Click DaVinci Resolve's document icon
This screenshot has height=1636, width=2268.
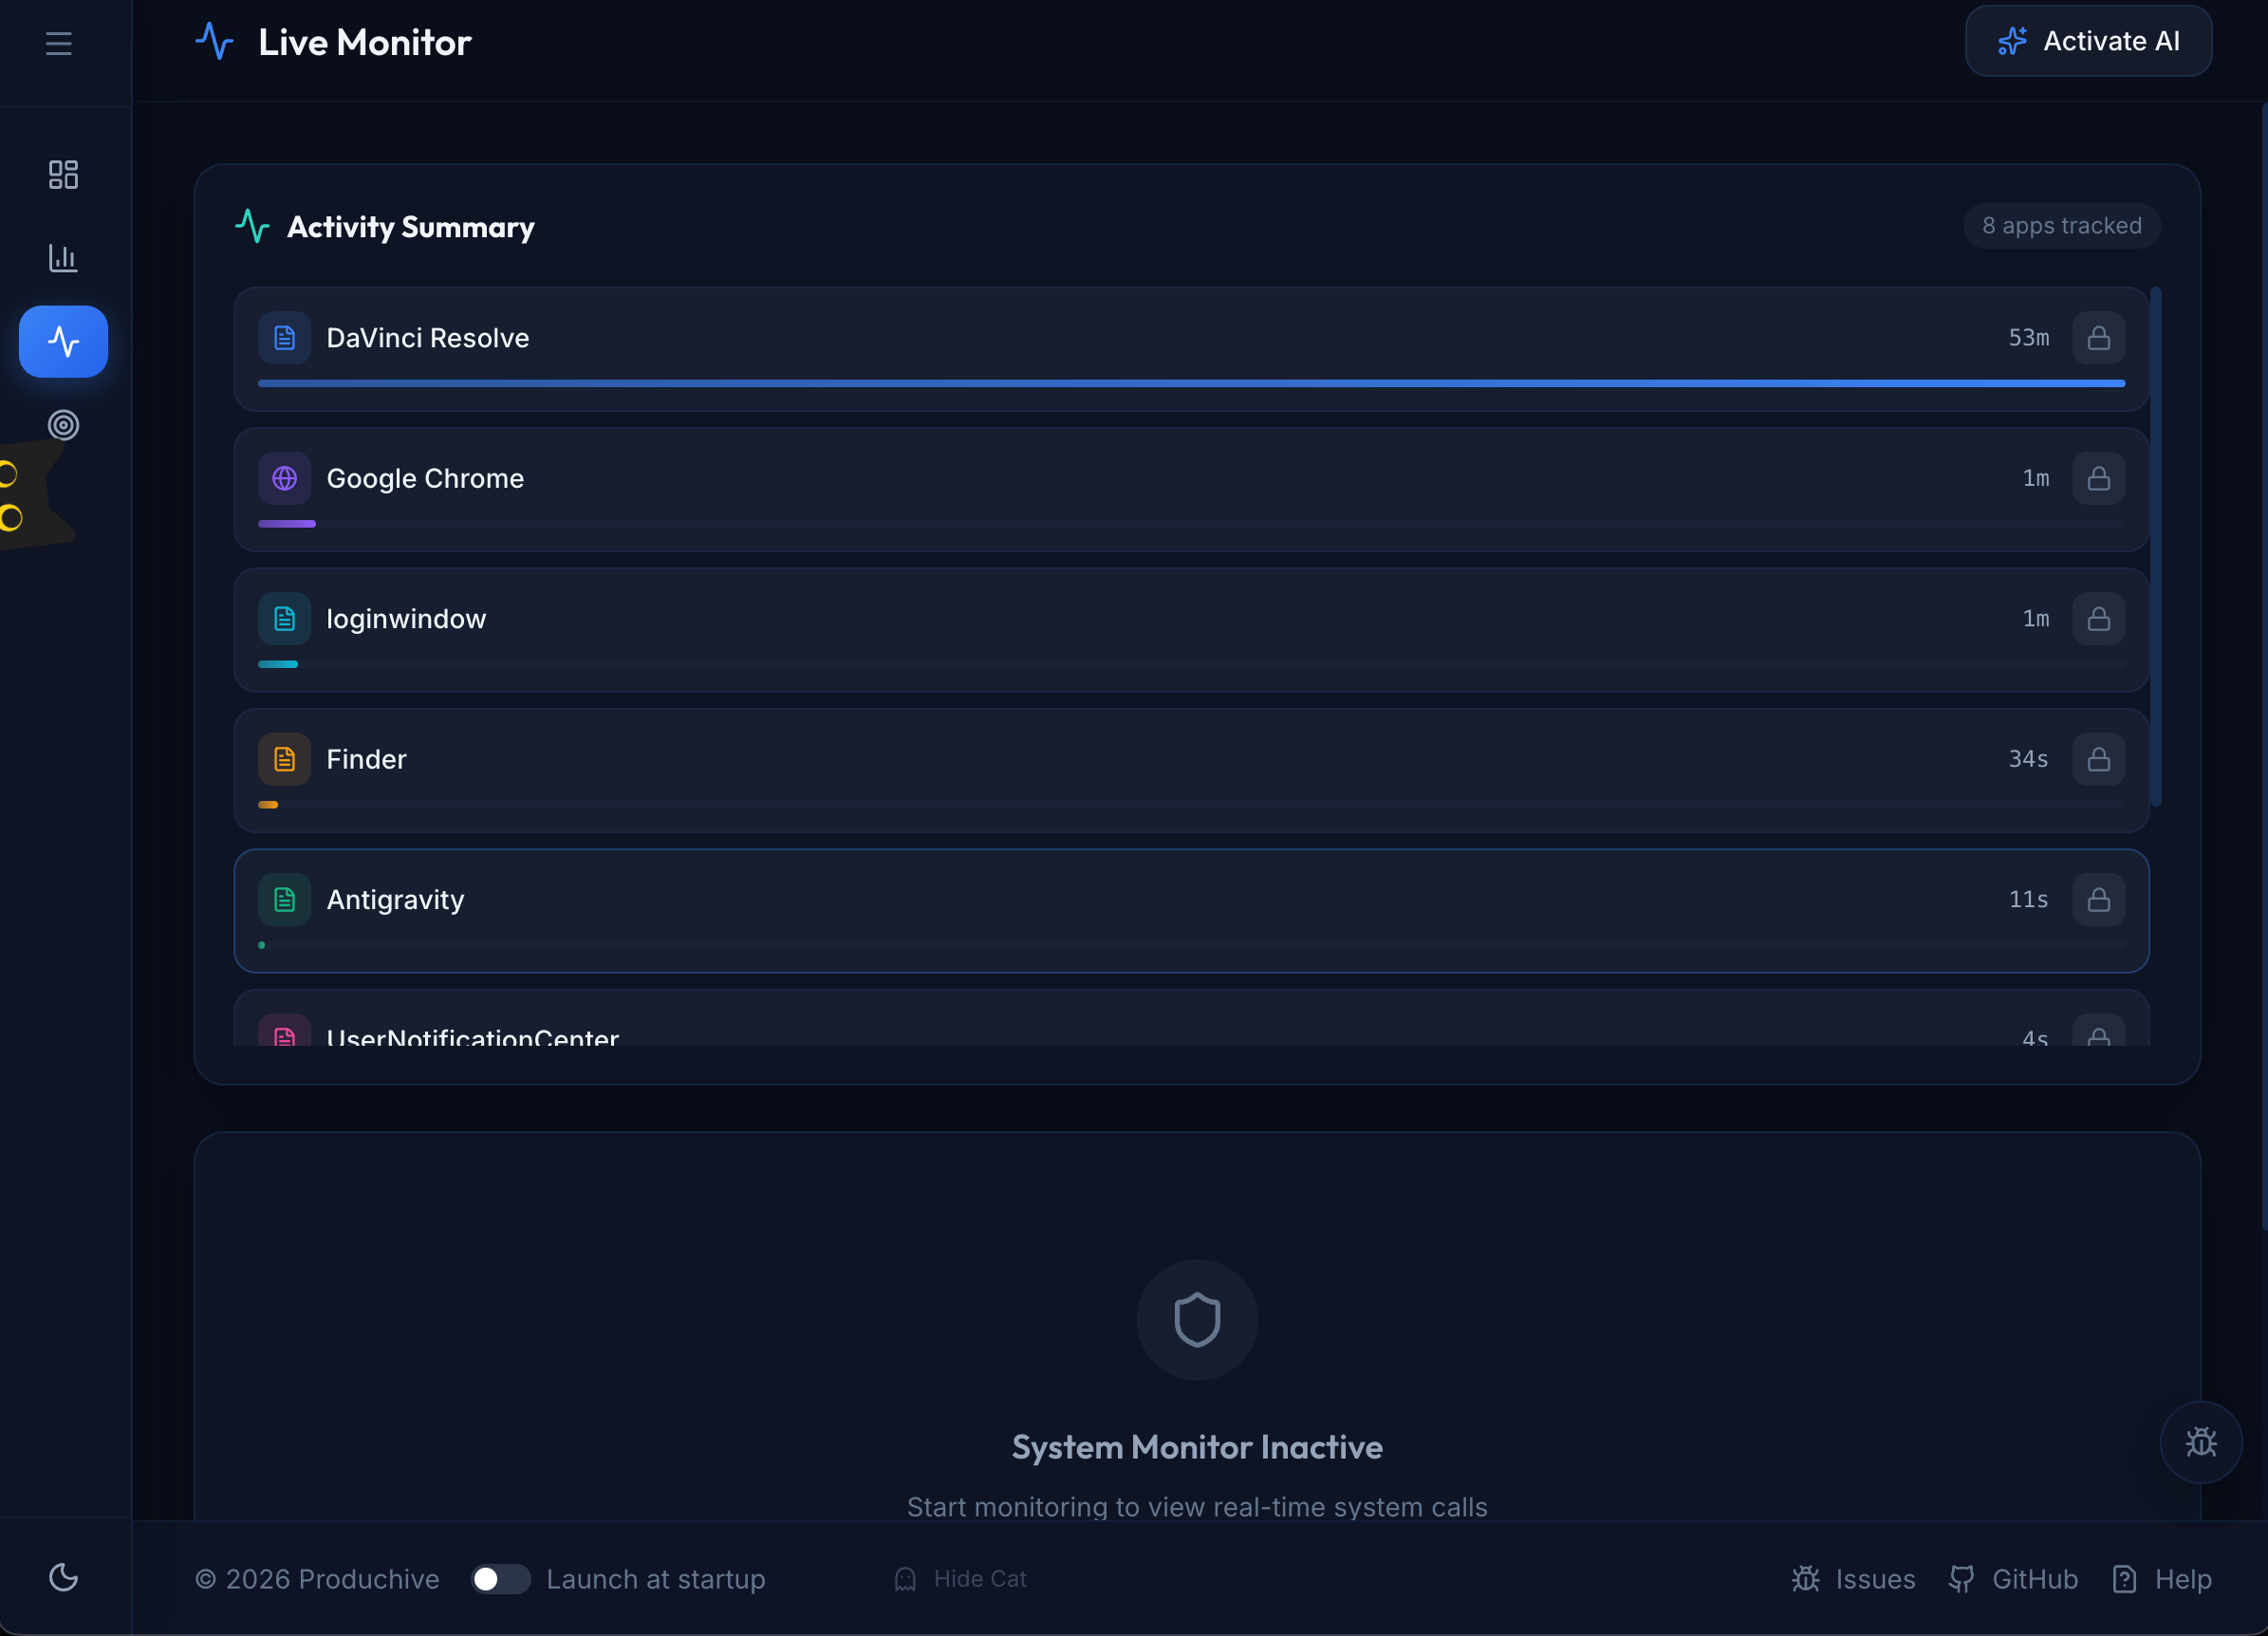(x=284, y=338)
